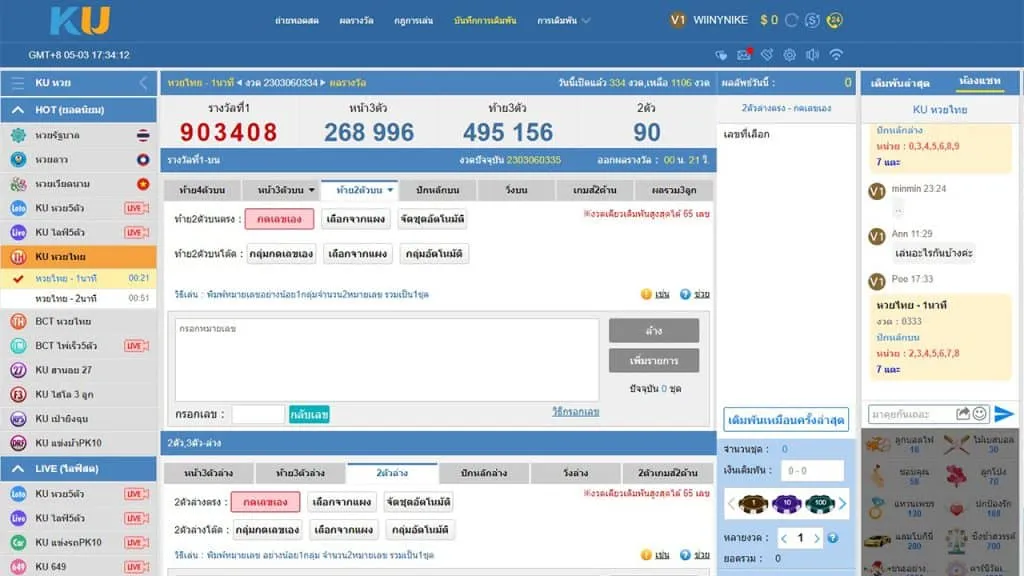Show next chips with right arrow
Screen dimensions: 1024x576
[x=842, y=504]
